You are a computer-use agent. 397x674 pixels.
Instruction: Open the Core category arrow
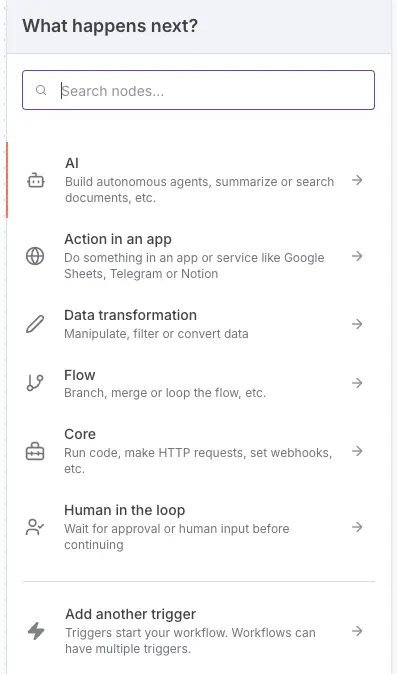[x=357, y=451]
